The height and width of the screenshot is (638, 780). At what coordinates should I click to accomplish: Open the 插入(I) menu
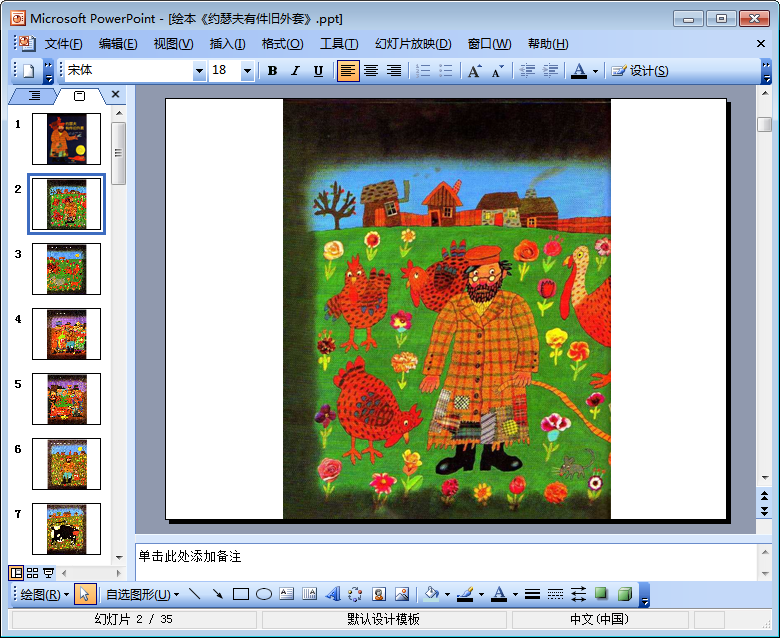click(x=227, y=44)
